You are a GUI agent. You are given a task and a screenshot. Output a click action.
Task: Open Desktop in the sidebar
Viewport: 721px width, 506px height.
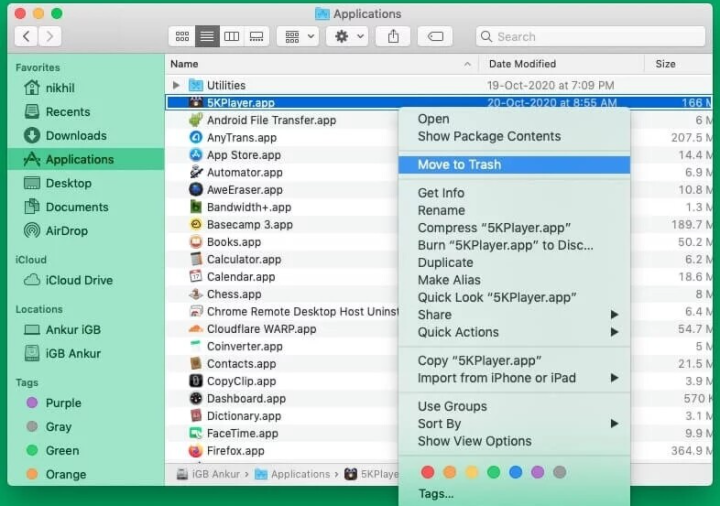pyautogui.click(x=86, y=183)
